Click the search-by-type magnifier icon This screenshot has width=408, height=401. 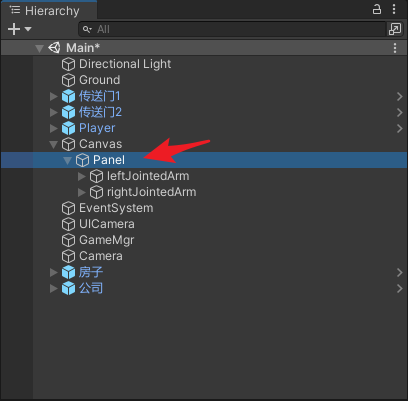(x=87, y=29)
